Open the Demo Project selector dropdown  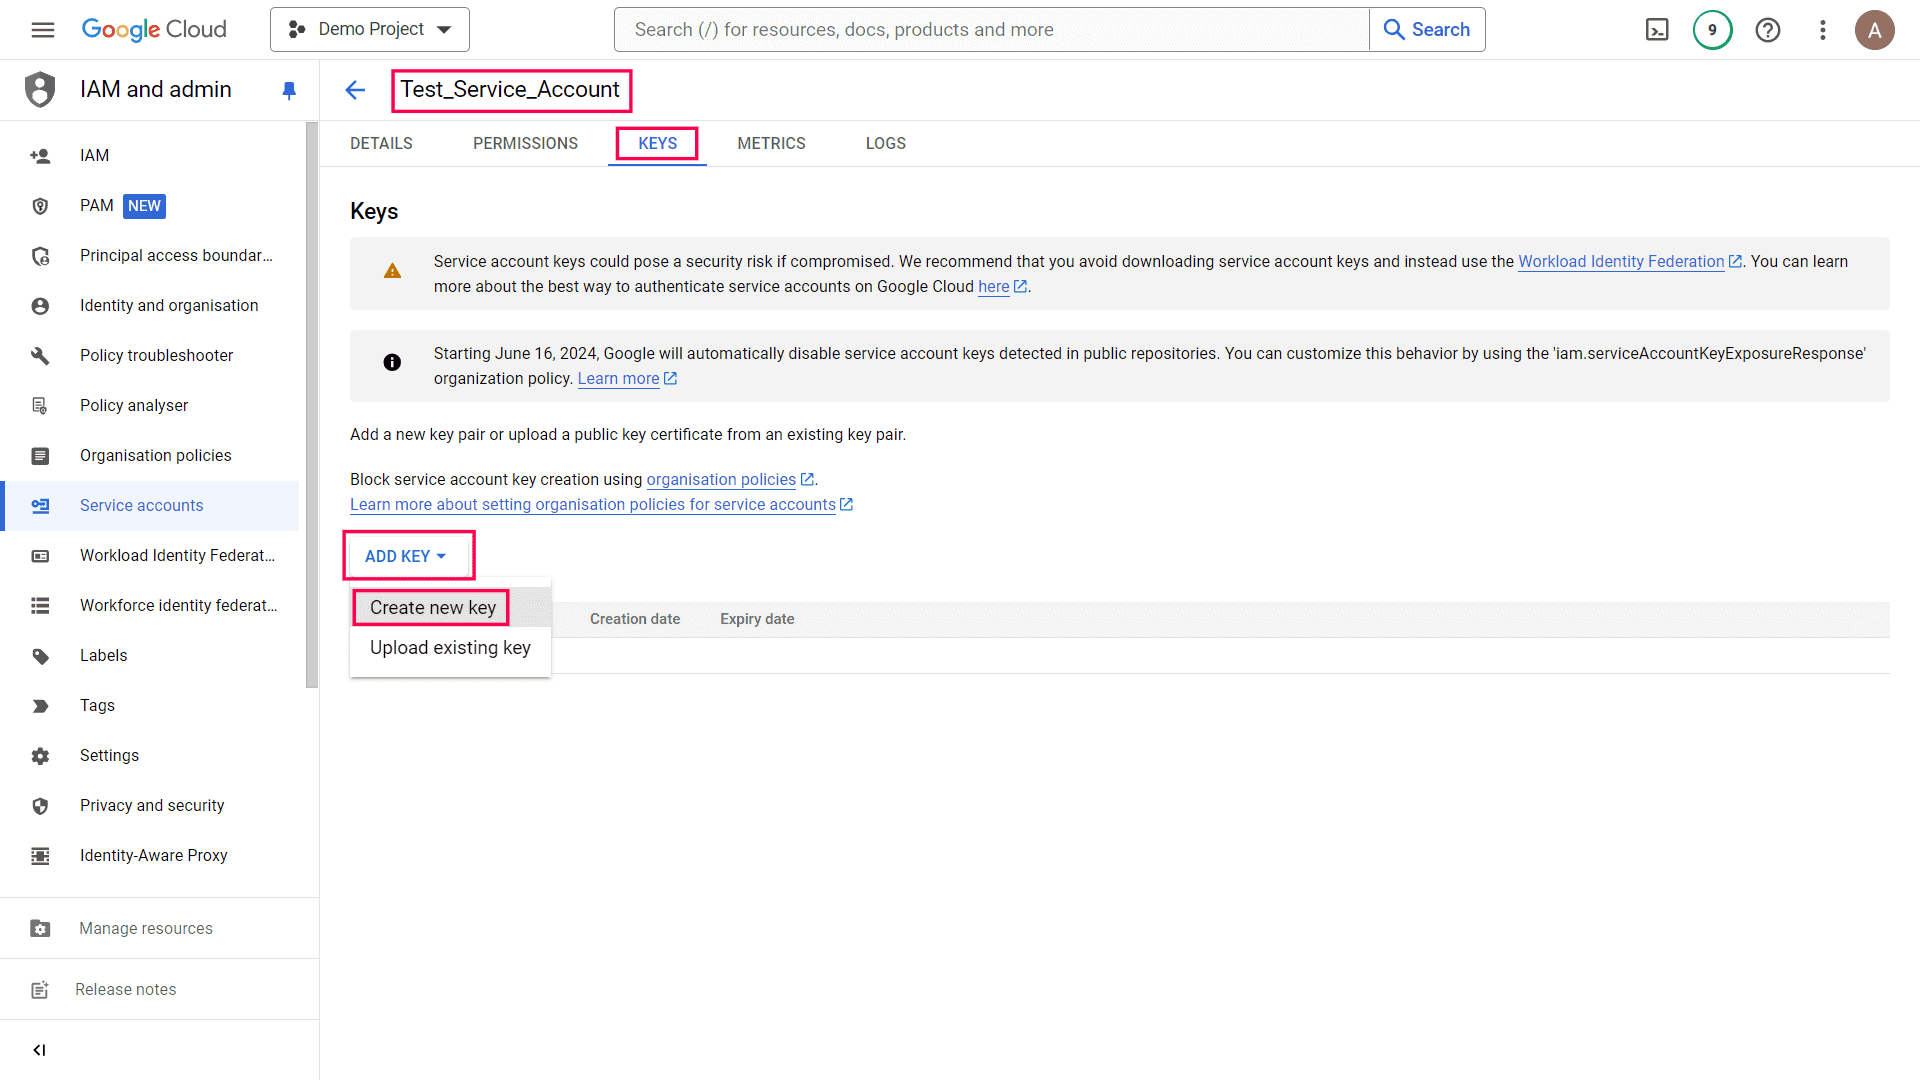click(370, 30)
